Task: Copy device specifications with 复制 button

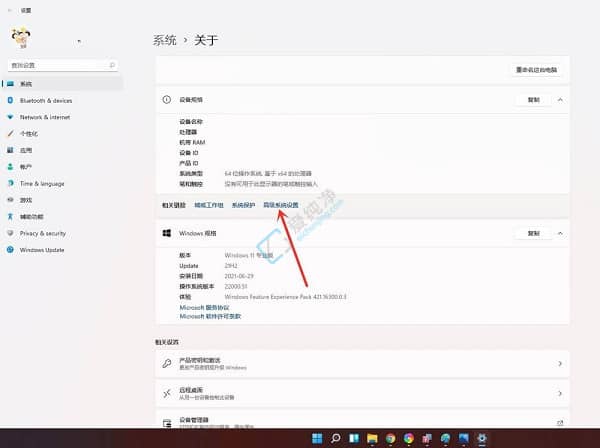Action: [534, 100]
